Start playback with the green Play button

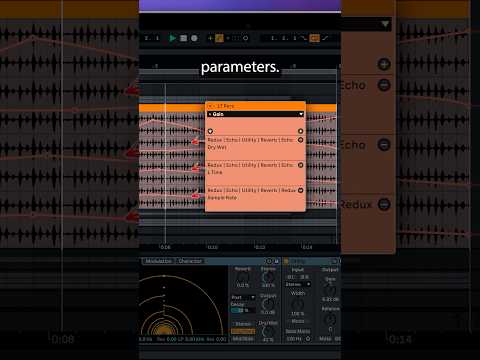[173, 38]
